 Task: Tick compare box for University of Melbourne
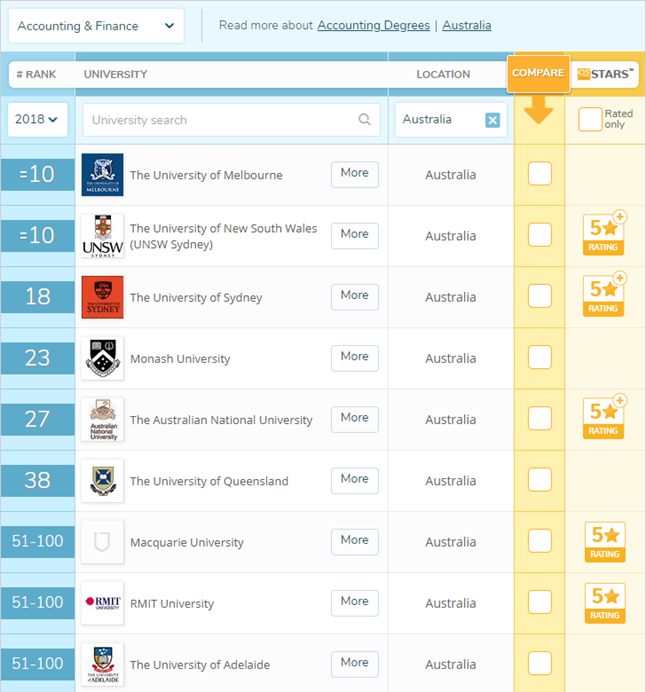pyautogui.click(x=540, y=173)
